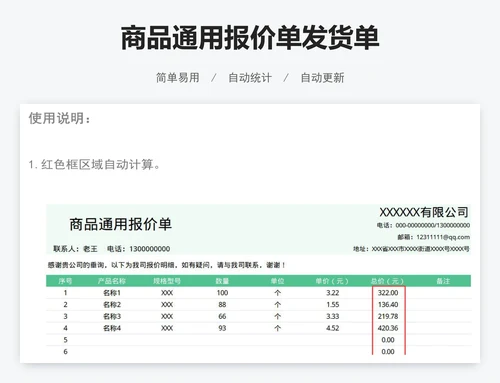Select the quantity cell 93
Image resolution: width=500 pixels, height=383 pixels.
222,328
